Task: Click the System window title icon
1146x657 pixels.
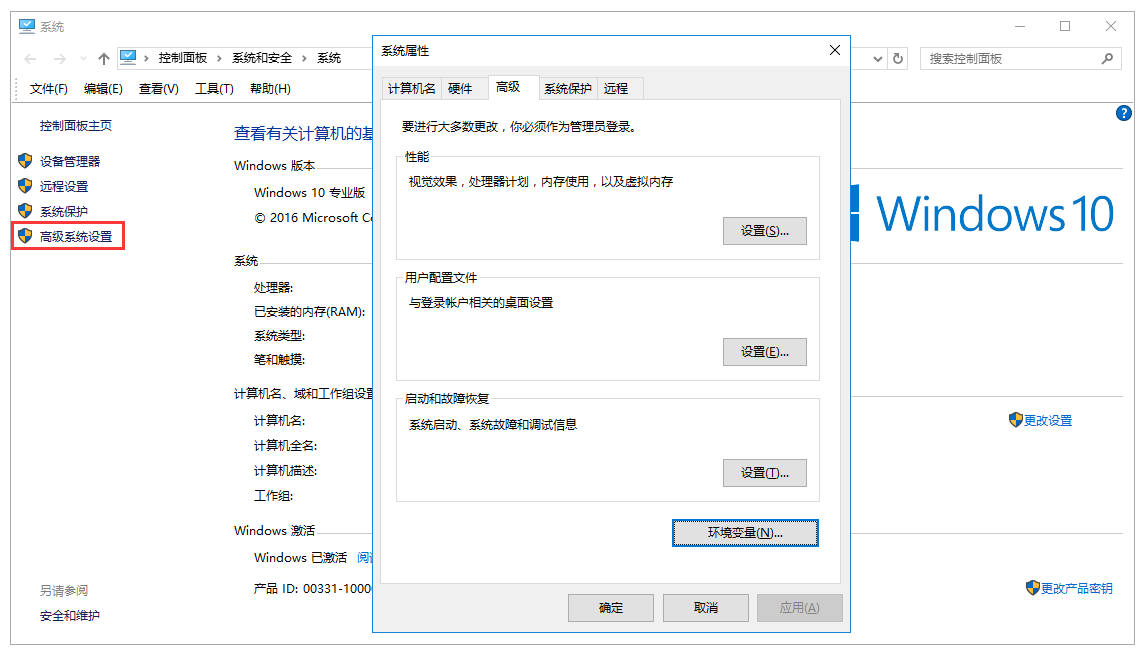Action: tap(27, 26)
